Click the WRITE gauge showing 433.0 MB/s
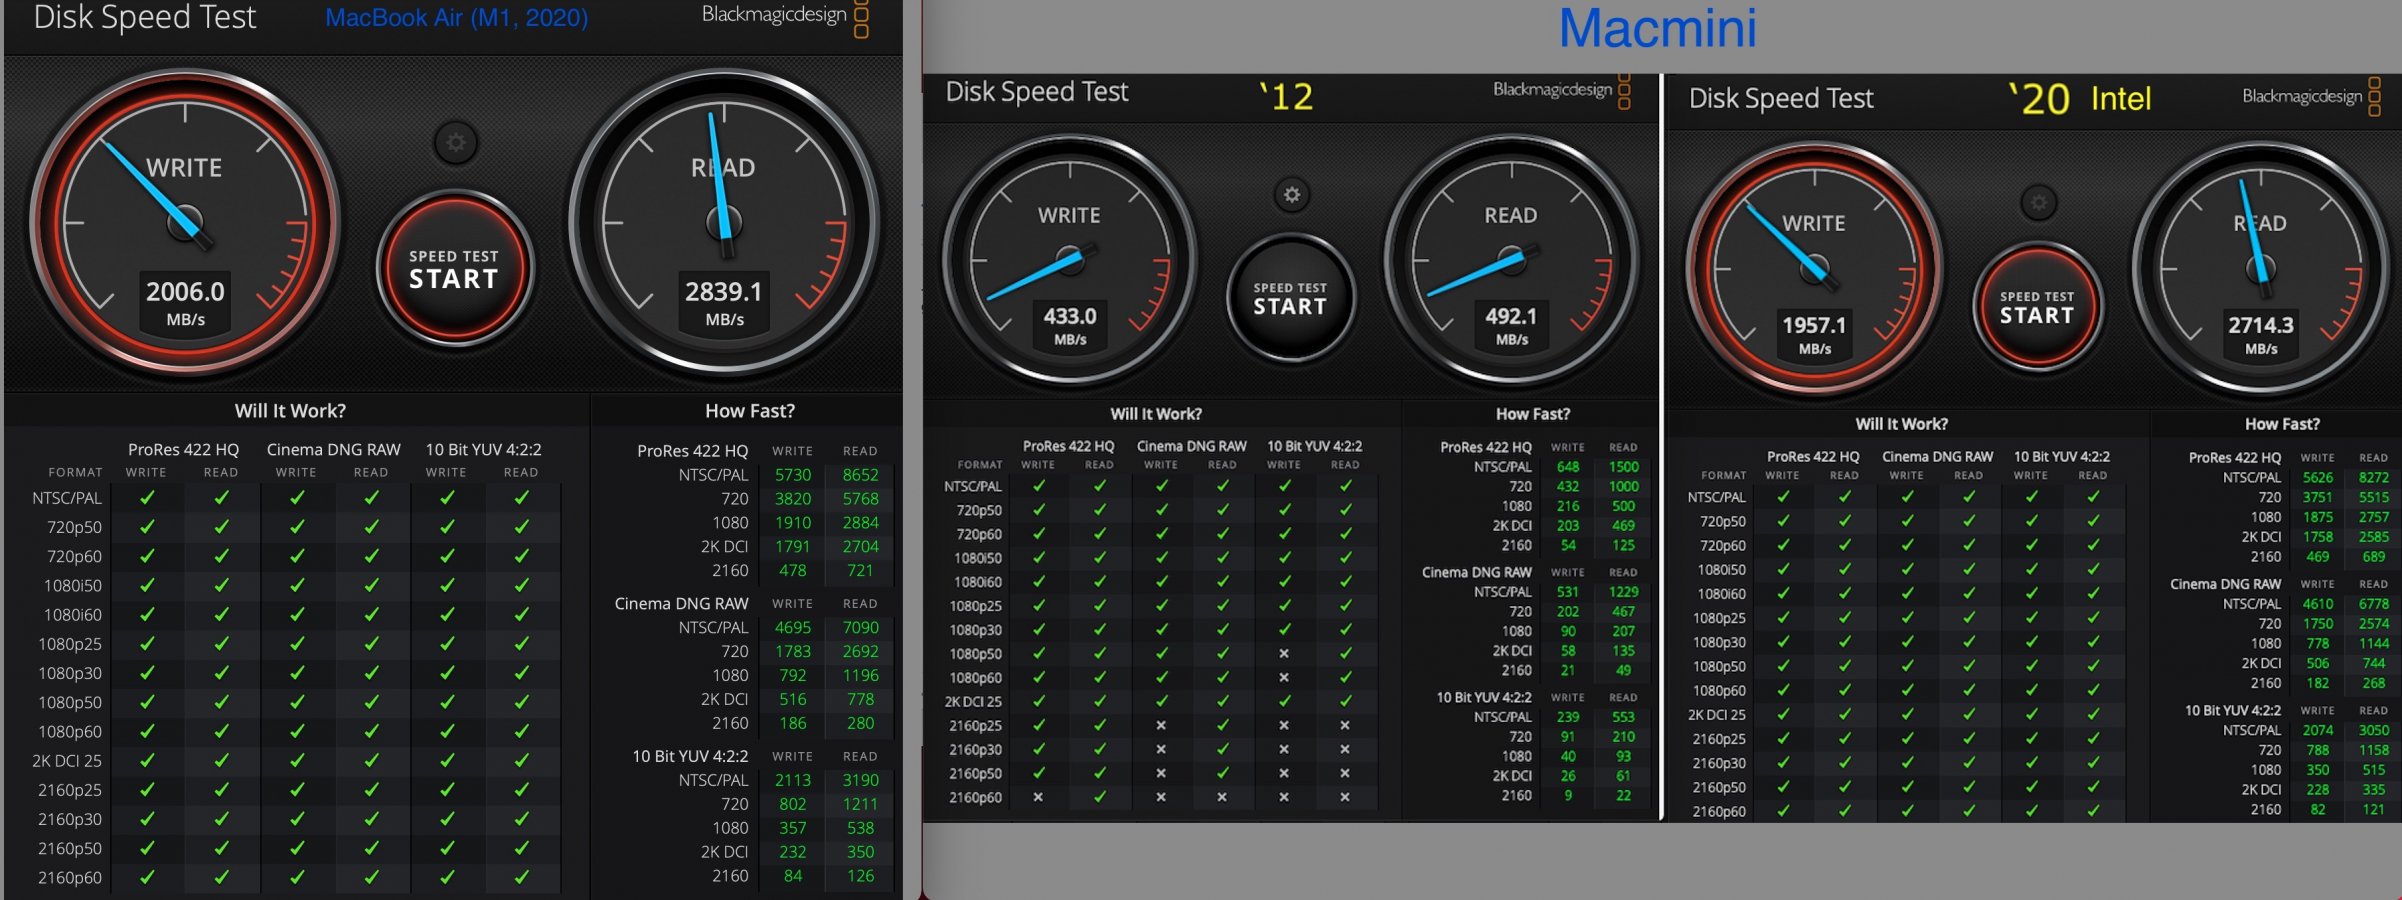The width and height of the screenshot is (2402, 900). [1070, 261]
